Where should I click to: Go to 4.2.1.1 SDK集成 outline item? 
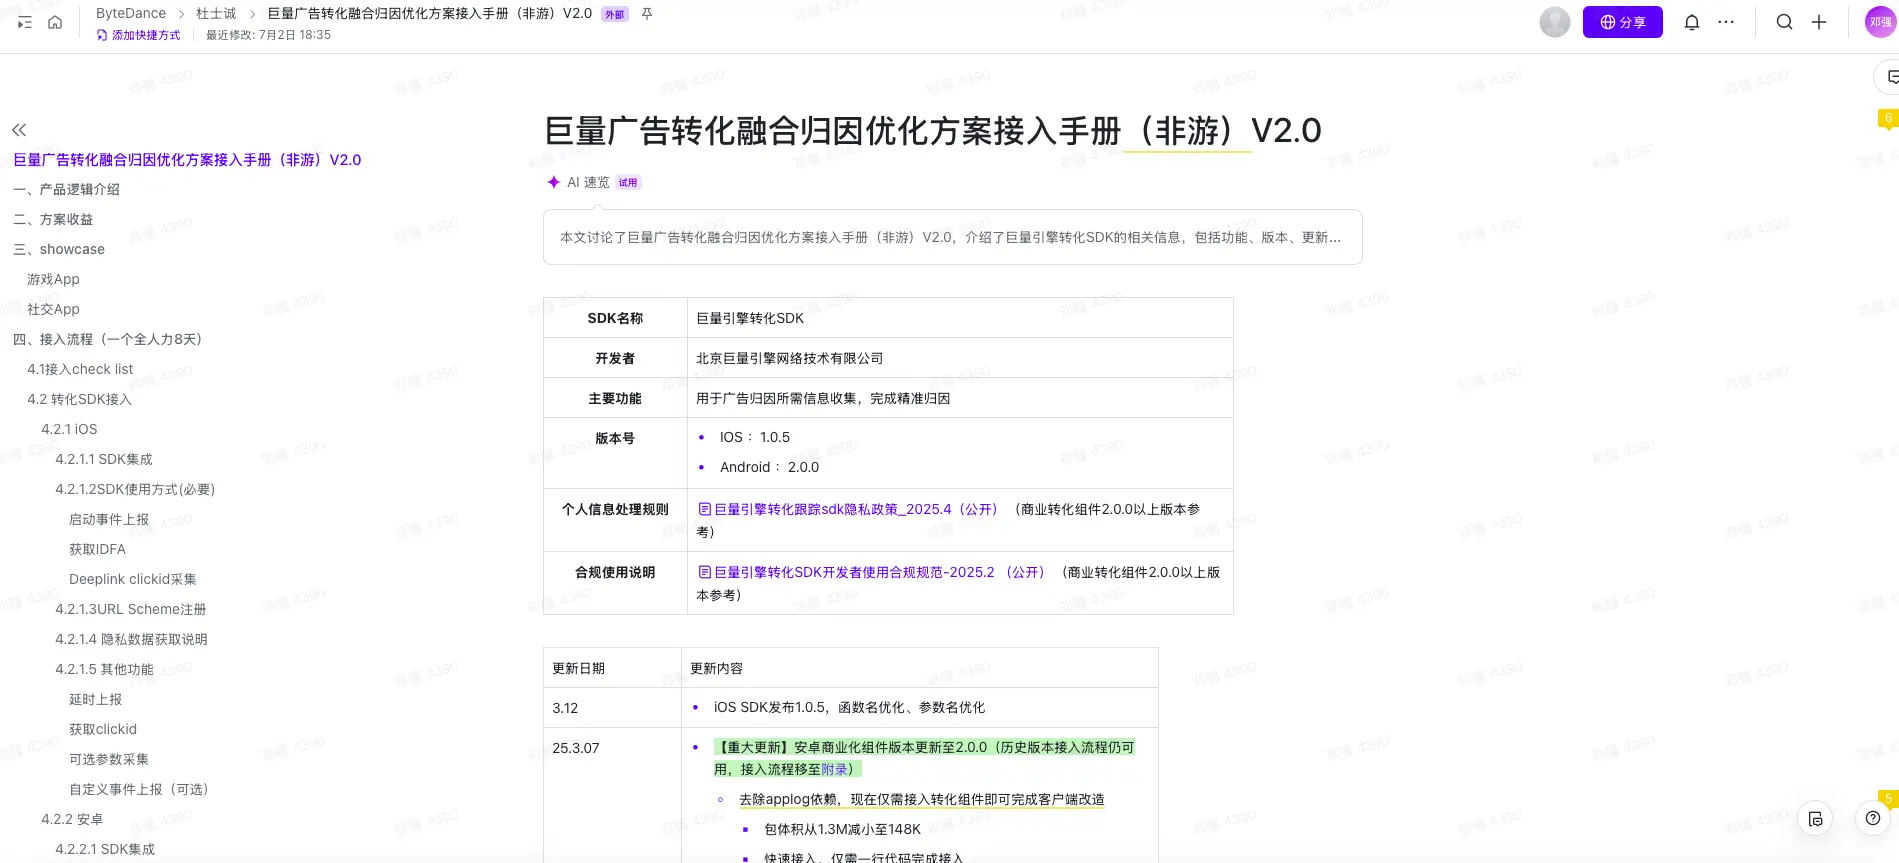[x=104, y=459]
